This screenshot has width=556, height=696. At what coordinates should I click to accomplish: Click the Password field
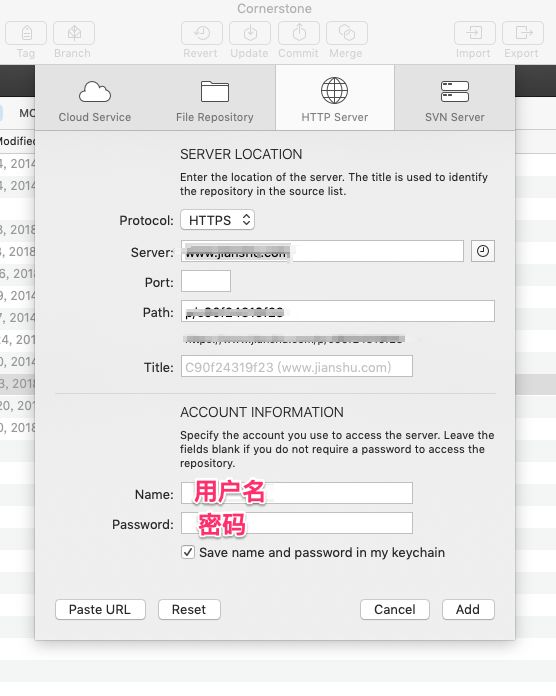[x=297, y=523]
